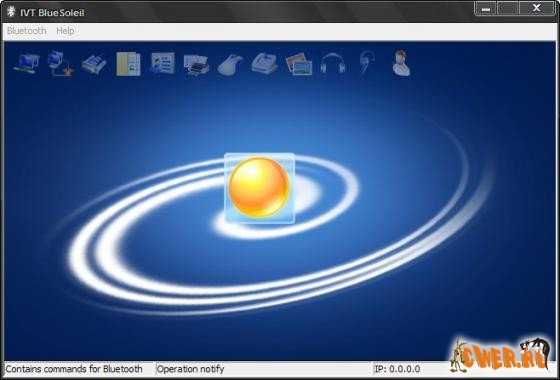This screenshot has width=560, height=380.
Task: Open the Help menu
Action: pyautogui.click(x=65, y=31)
